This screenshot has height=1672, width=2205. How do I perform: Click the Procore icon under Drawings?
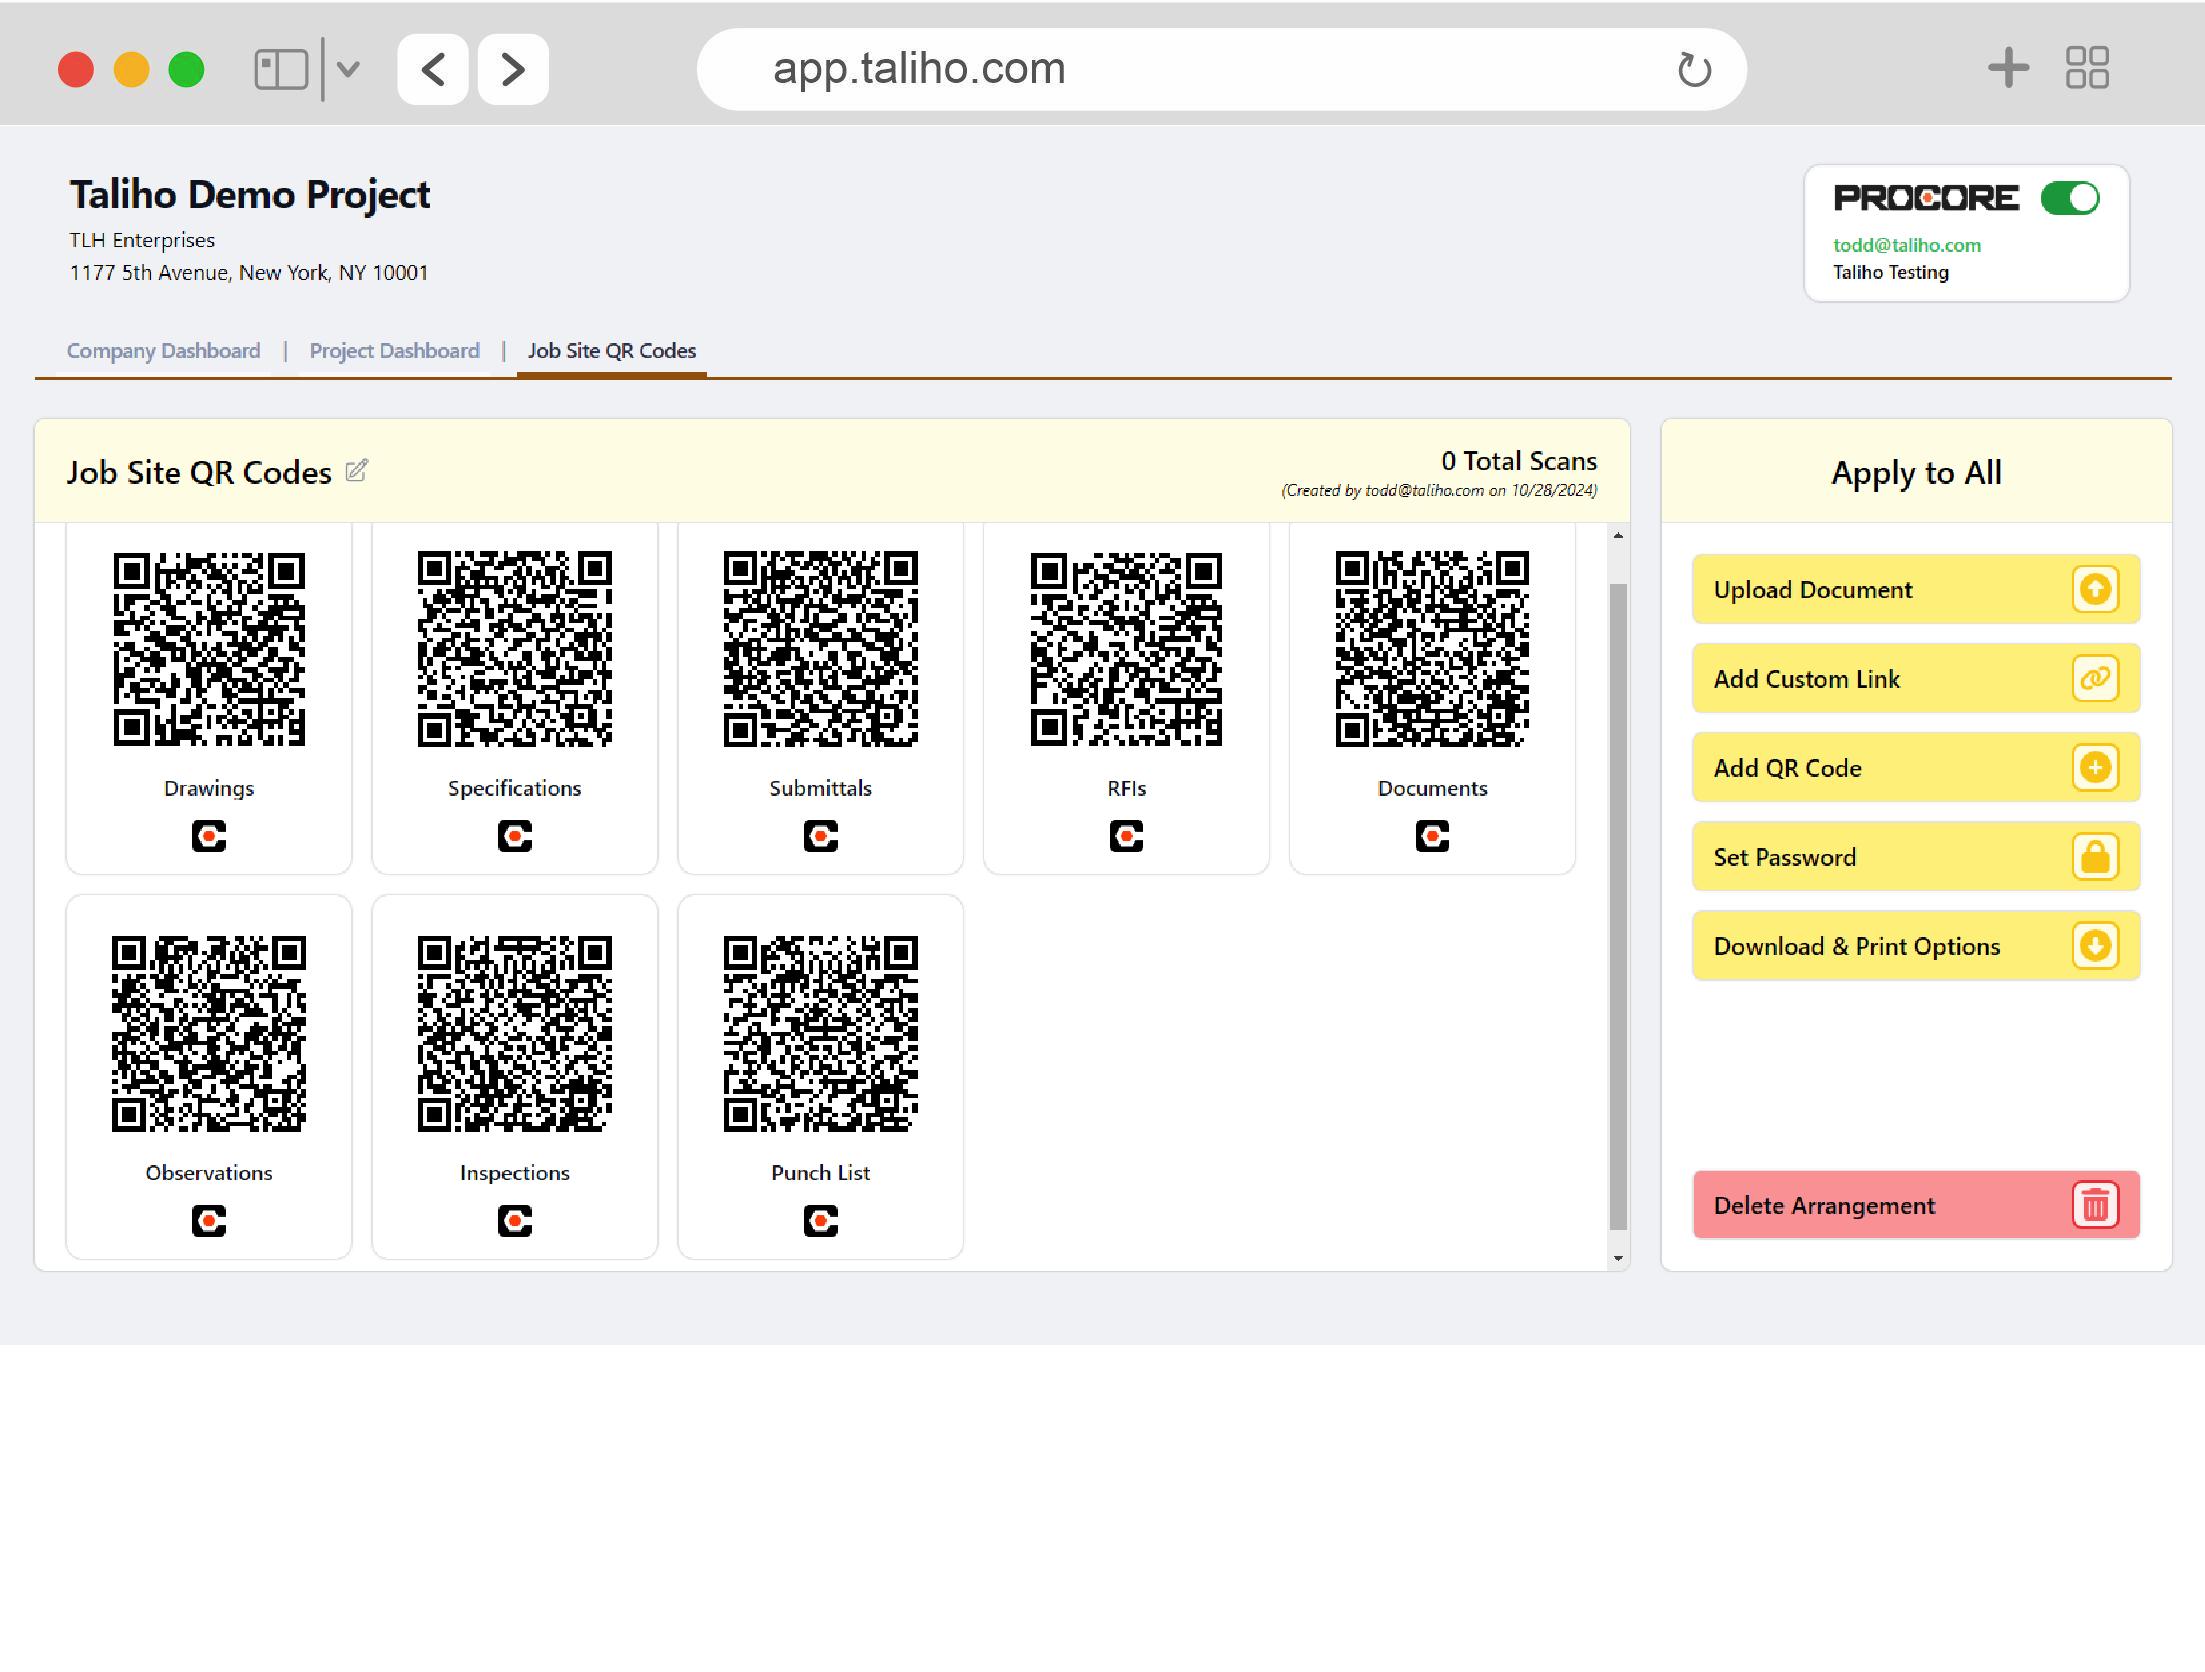(x=209, y=836)
